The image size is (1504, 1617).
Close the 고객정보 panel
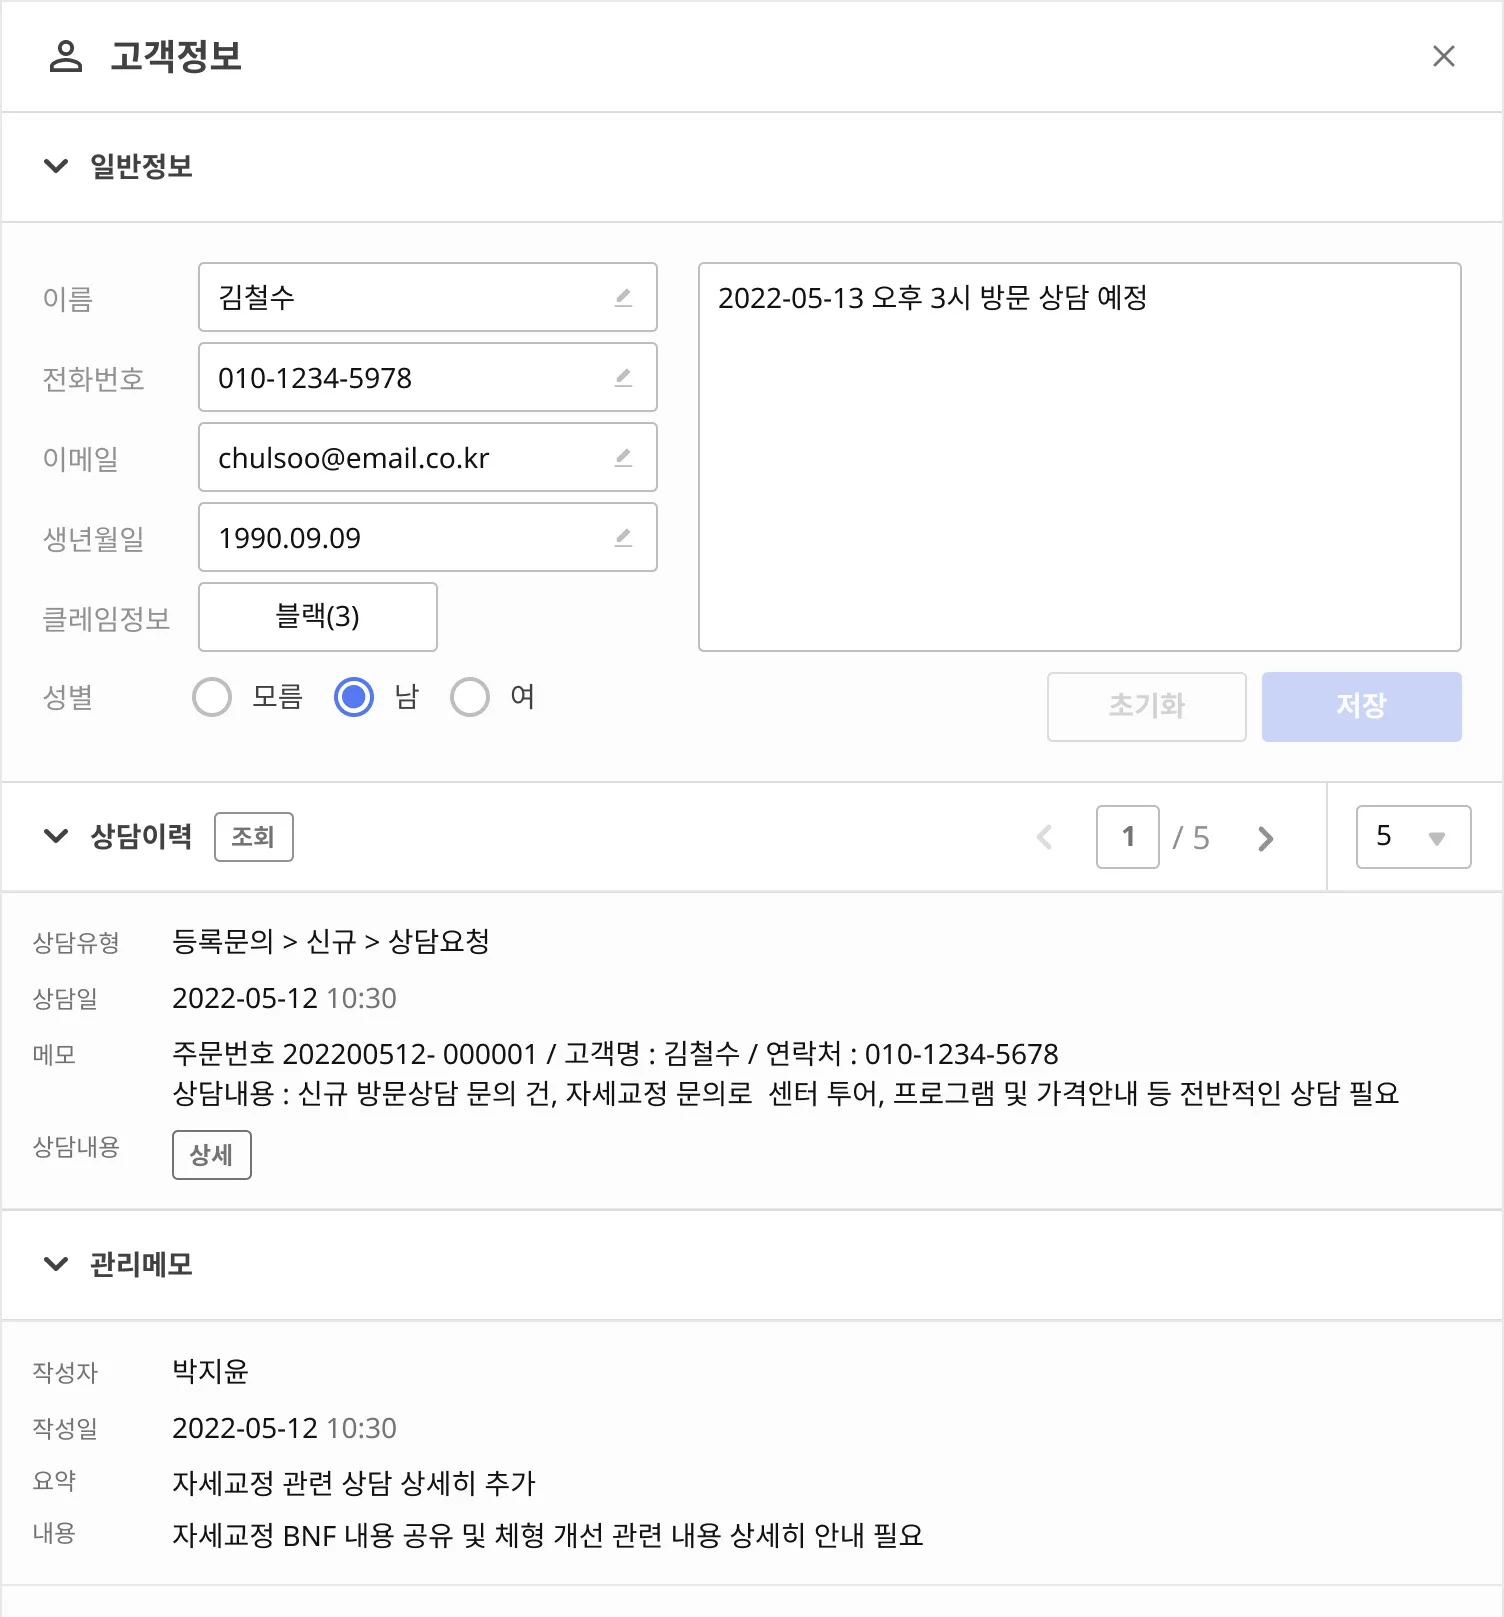[x=1443, y=56]
